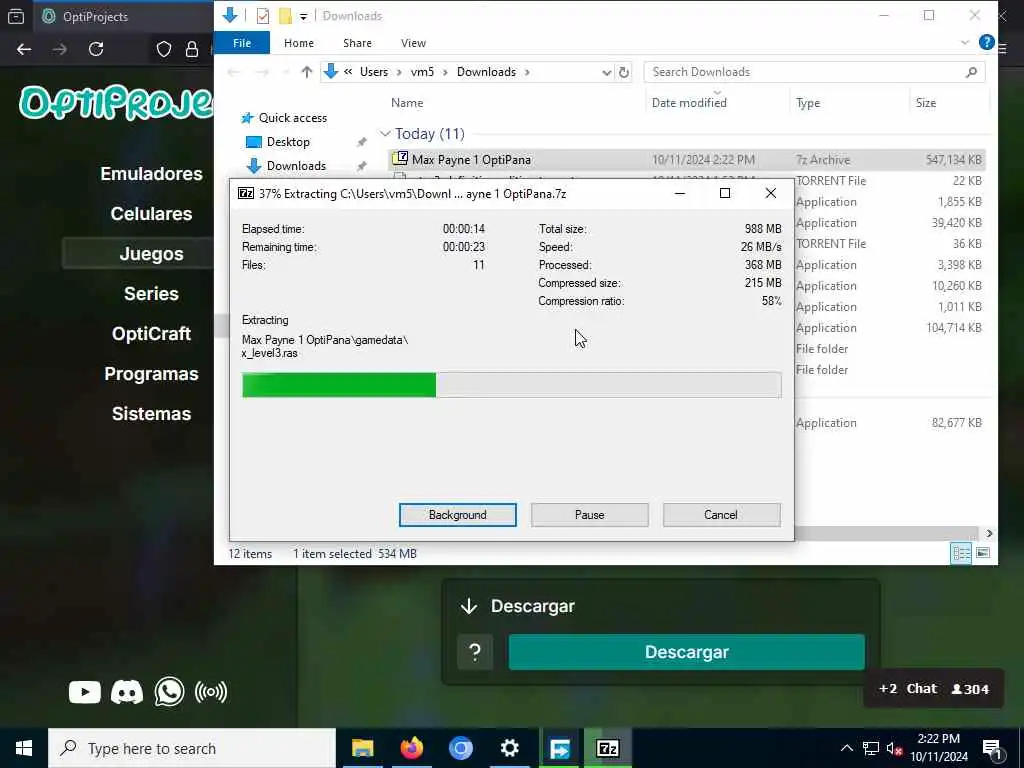Select vm5 in the address path
The width and height of the screenshot is (1024, 768).
click(x=422, y=72)
